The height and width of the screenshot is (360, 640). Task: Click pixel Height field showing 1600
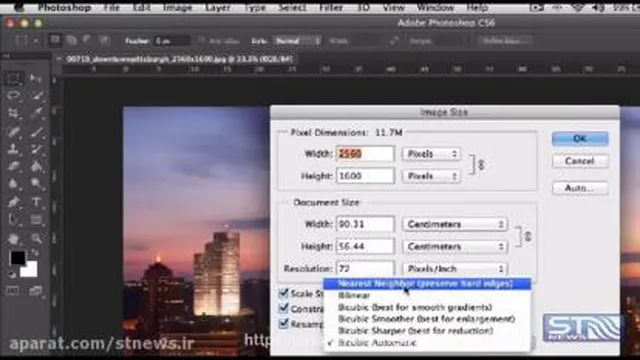365,176
